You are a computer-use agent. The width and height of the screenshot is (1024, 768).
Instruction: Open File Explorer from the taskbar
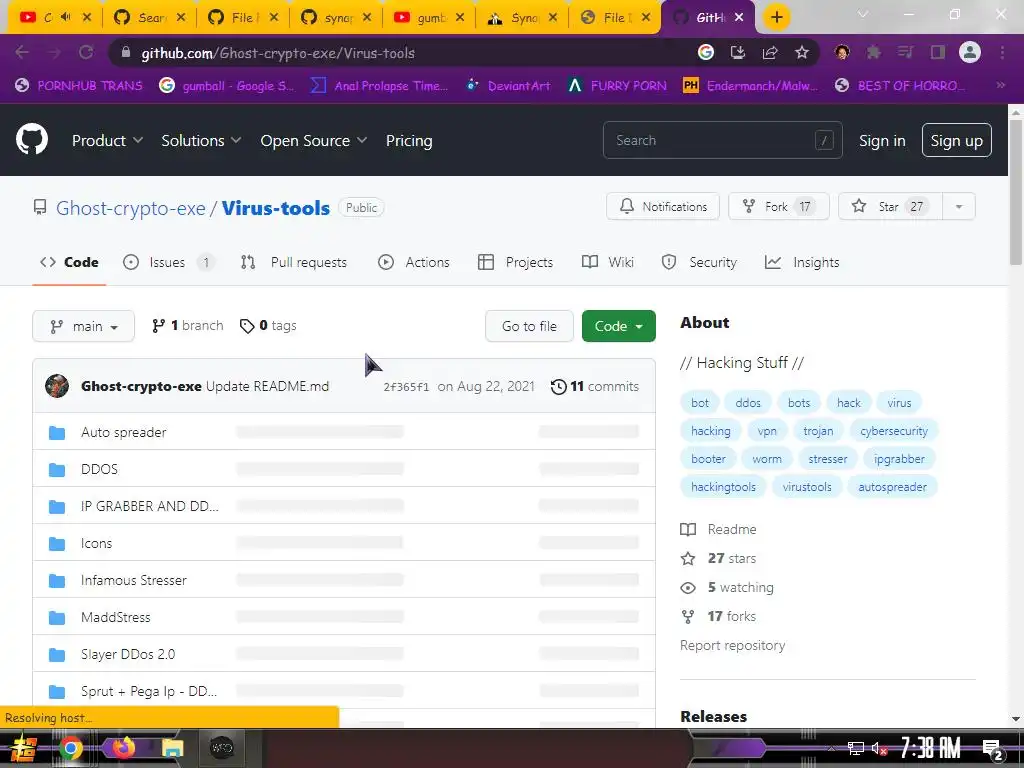click(172, 748)
